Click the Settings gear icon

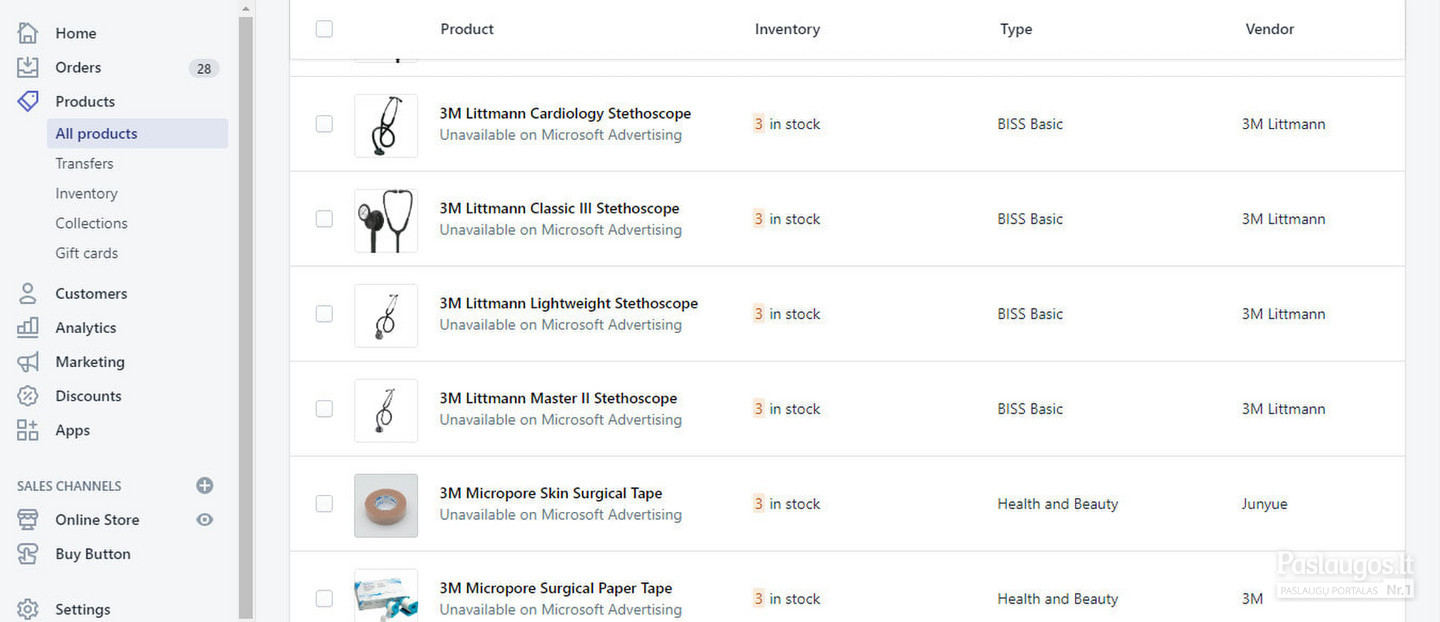[28, 609]
